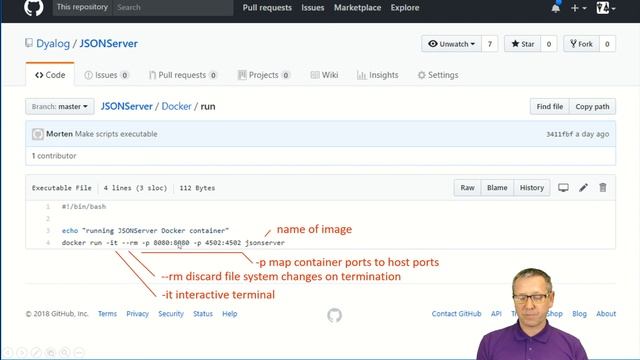Focus the repository search field
The height and width of the screenshot is (360, 640).
172,7
